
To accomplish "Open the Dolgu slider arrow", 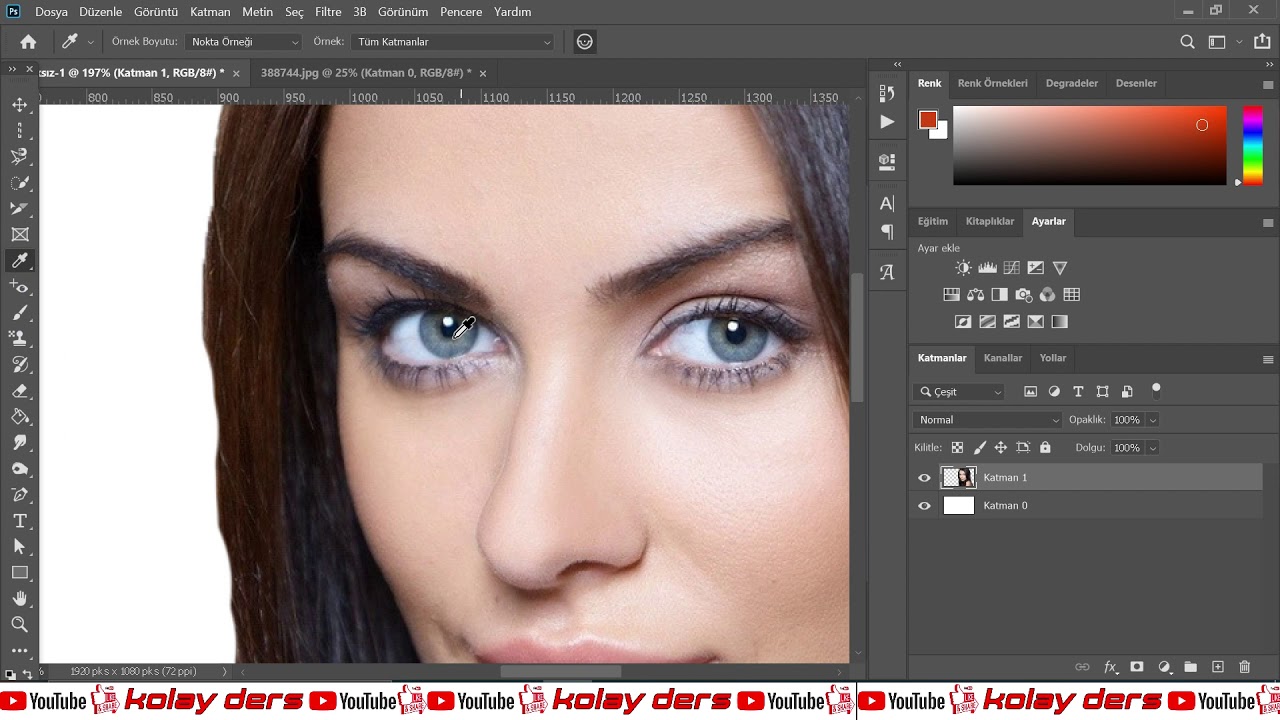I will [x=1152, y=448].
